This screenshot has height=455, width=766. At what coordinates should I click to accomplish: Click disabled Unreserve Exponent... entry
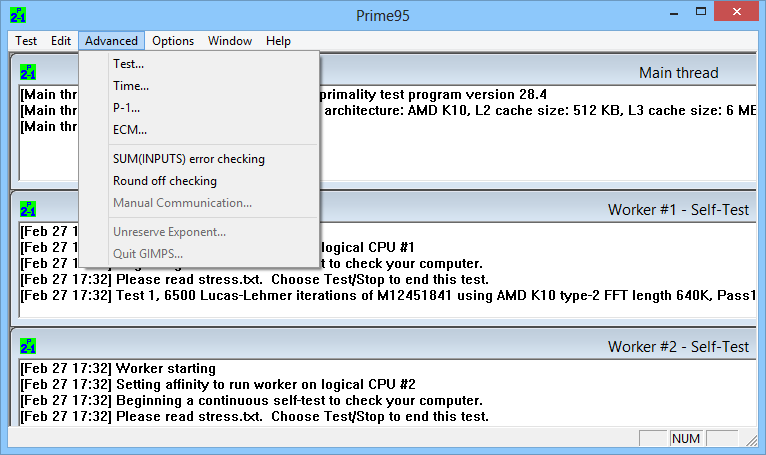click(199, 232)
